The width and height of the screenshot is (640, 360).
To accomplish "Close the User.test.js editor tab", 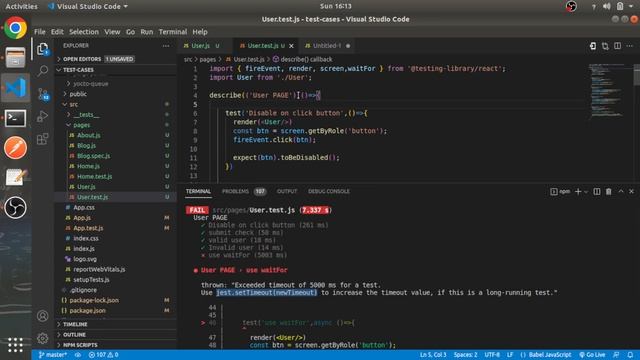I will [291, 46].
